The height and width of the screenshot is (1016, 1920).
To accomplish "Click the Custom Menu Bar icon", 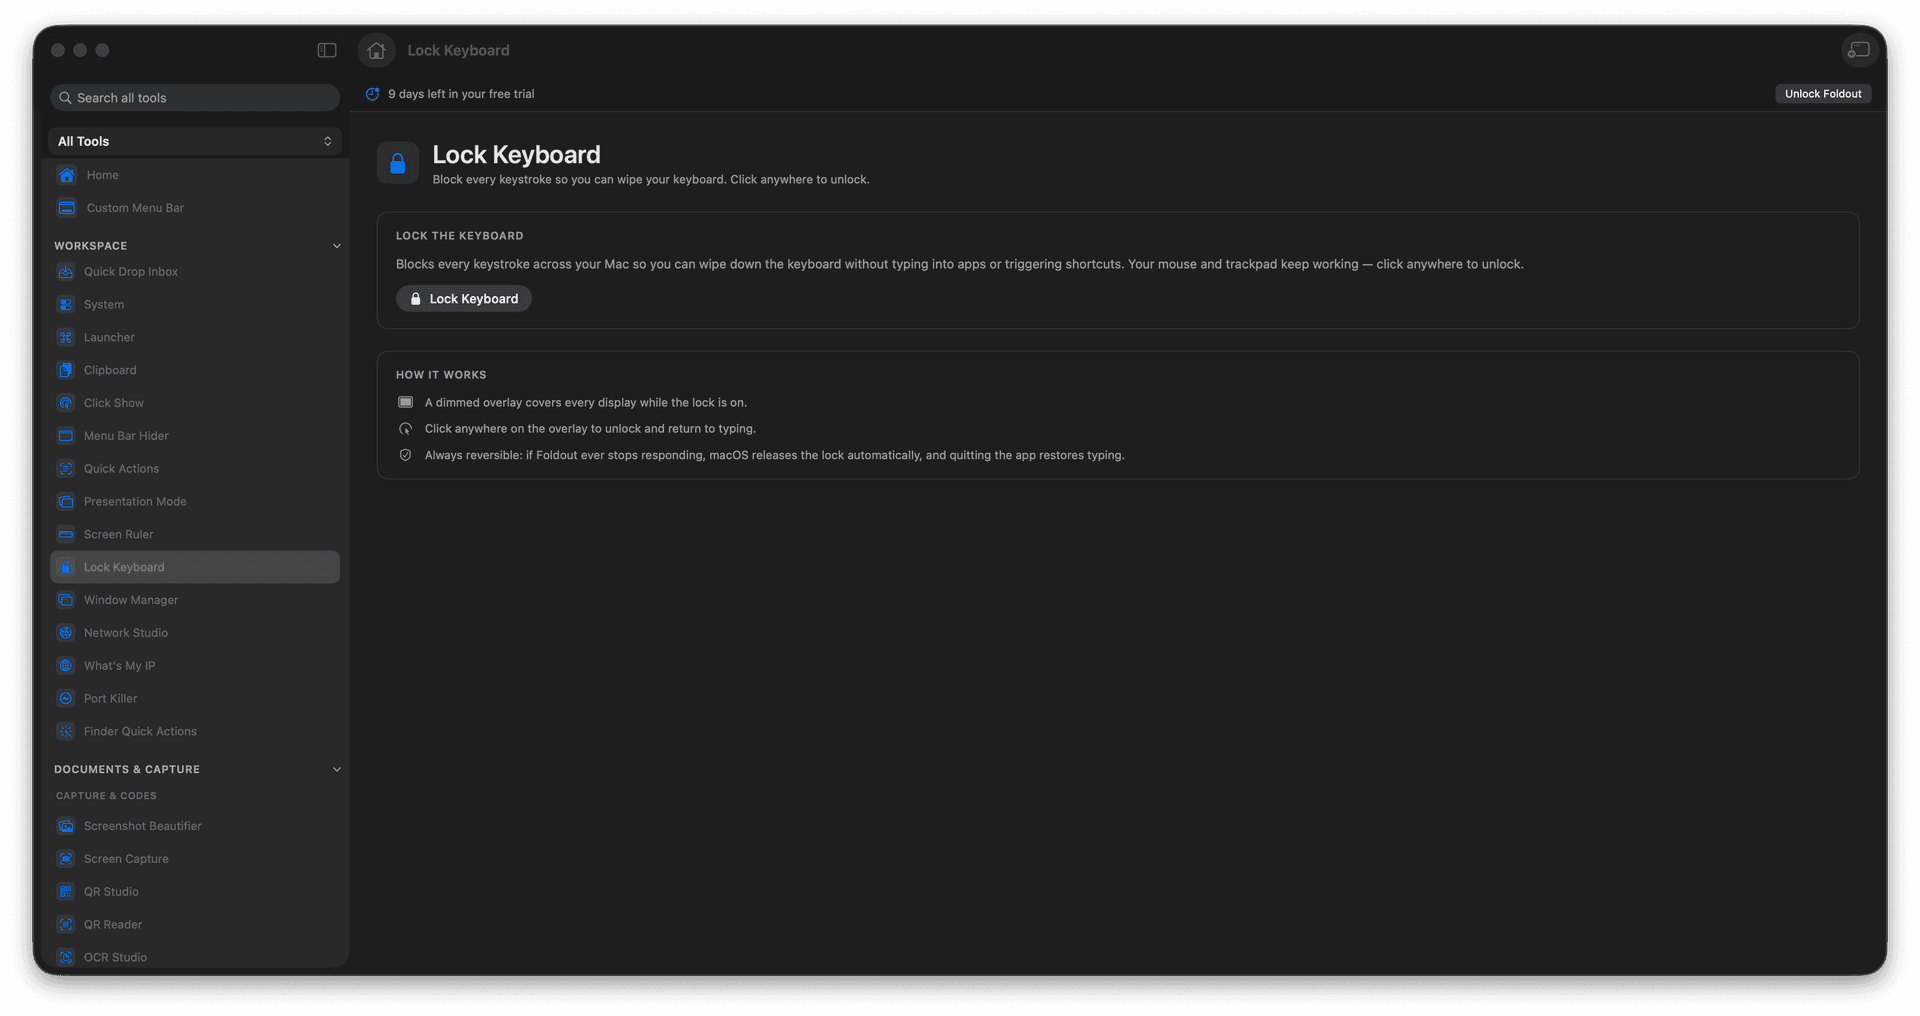I will click(x=66, y=208).
